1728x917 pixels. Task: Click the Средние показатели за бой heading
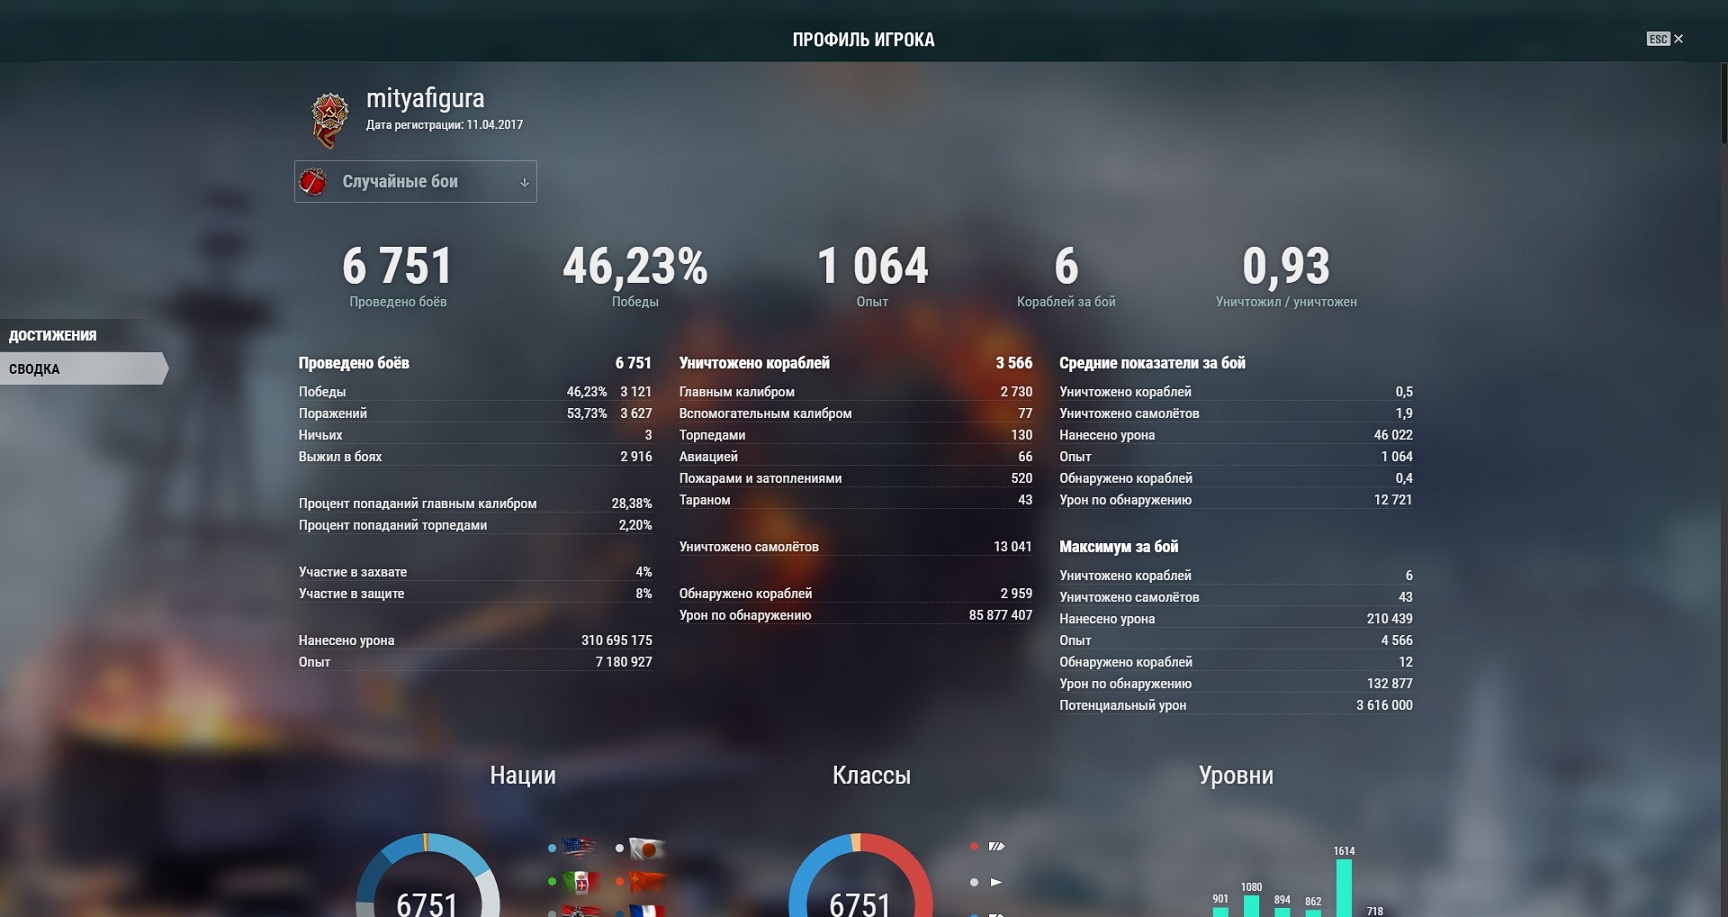(1152, 363)
